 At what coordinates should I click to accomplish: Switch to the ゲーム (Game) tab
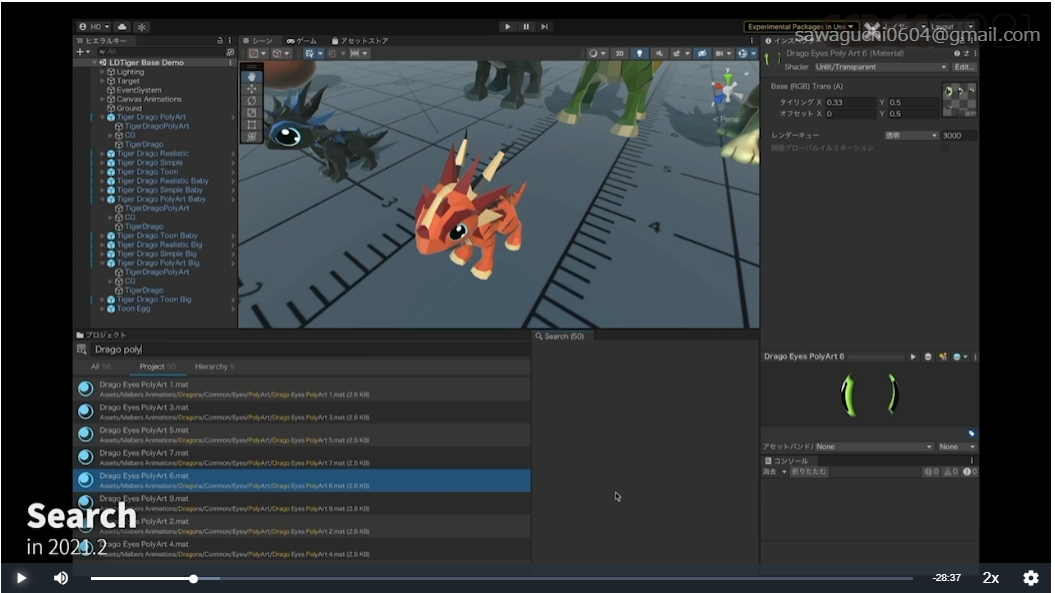click(302, 41)
